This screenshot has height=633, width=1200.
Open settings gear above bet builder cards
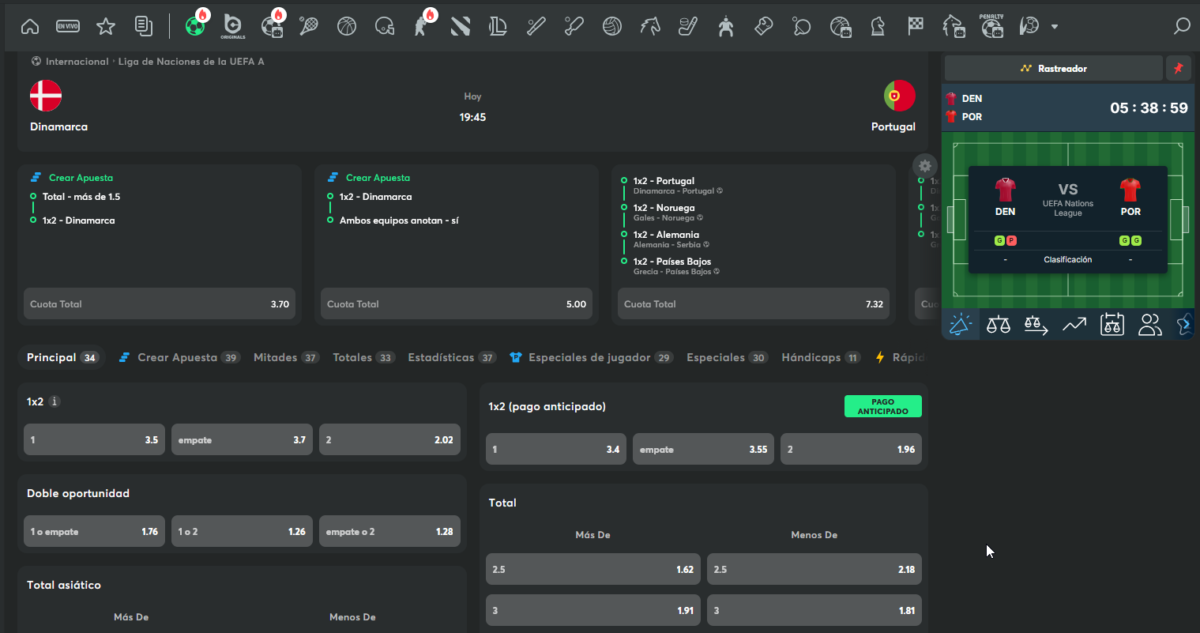(925, 166)
